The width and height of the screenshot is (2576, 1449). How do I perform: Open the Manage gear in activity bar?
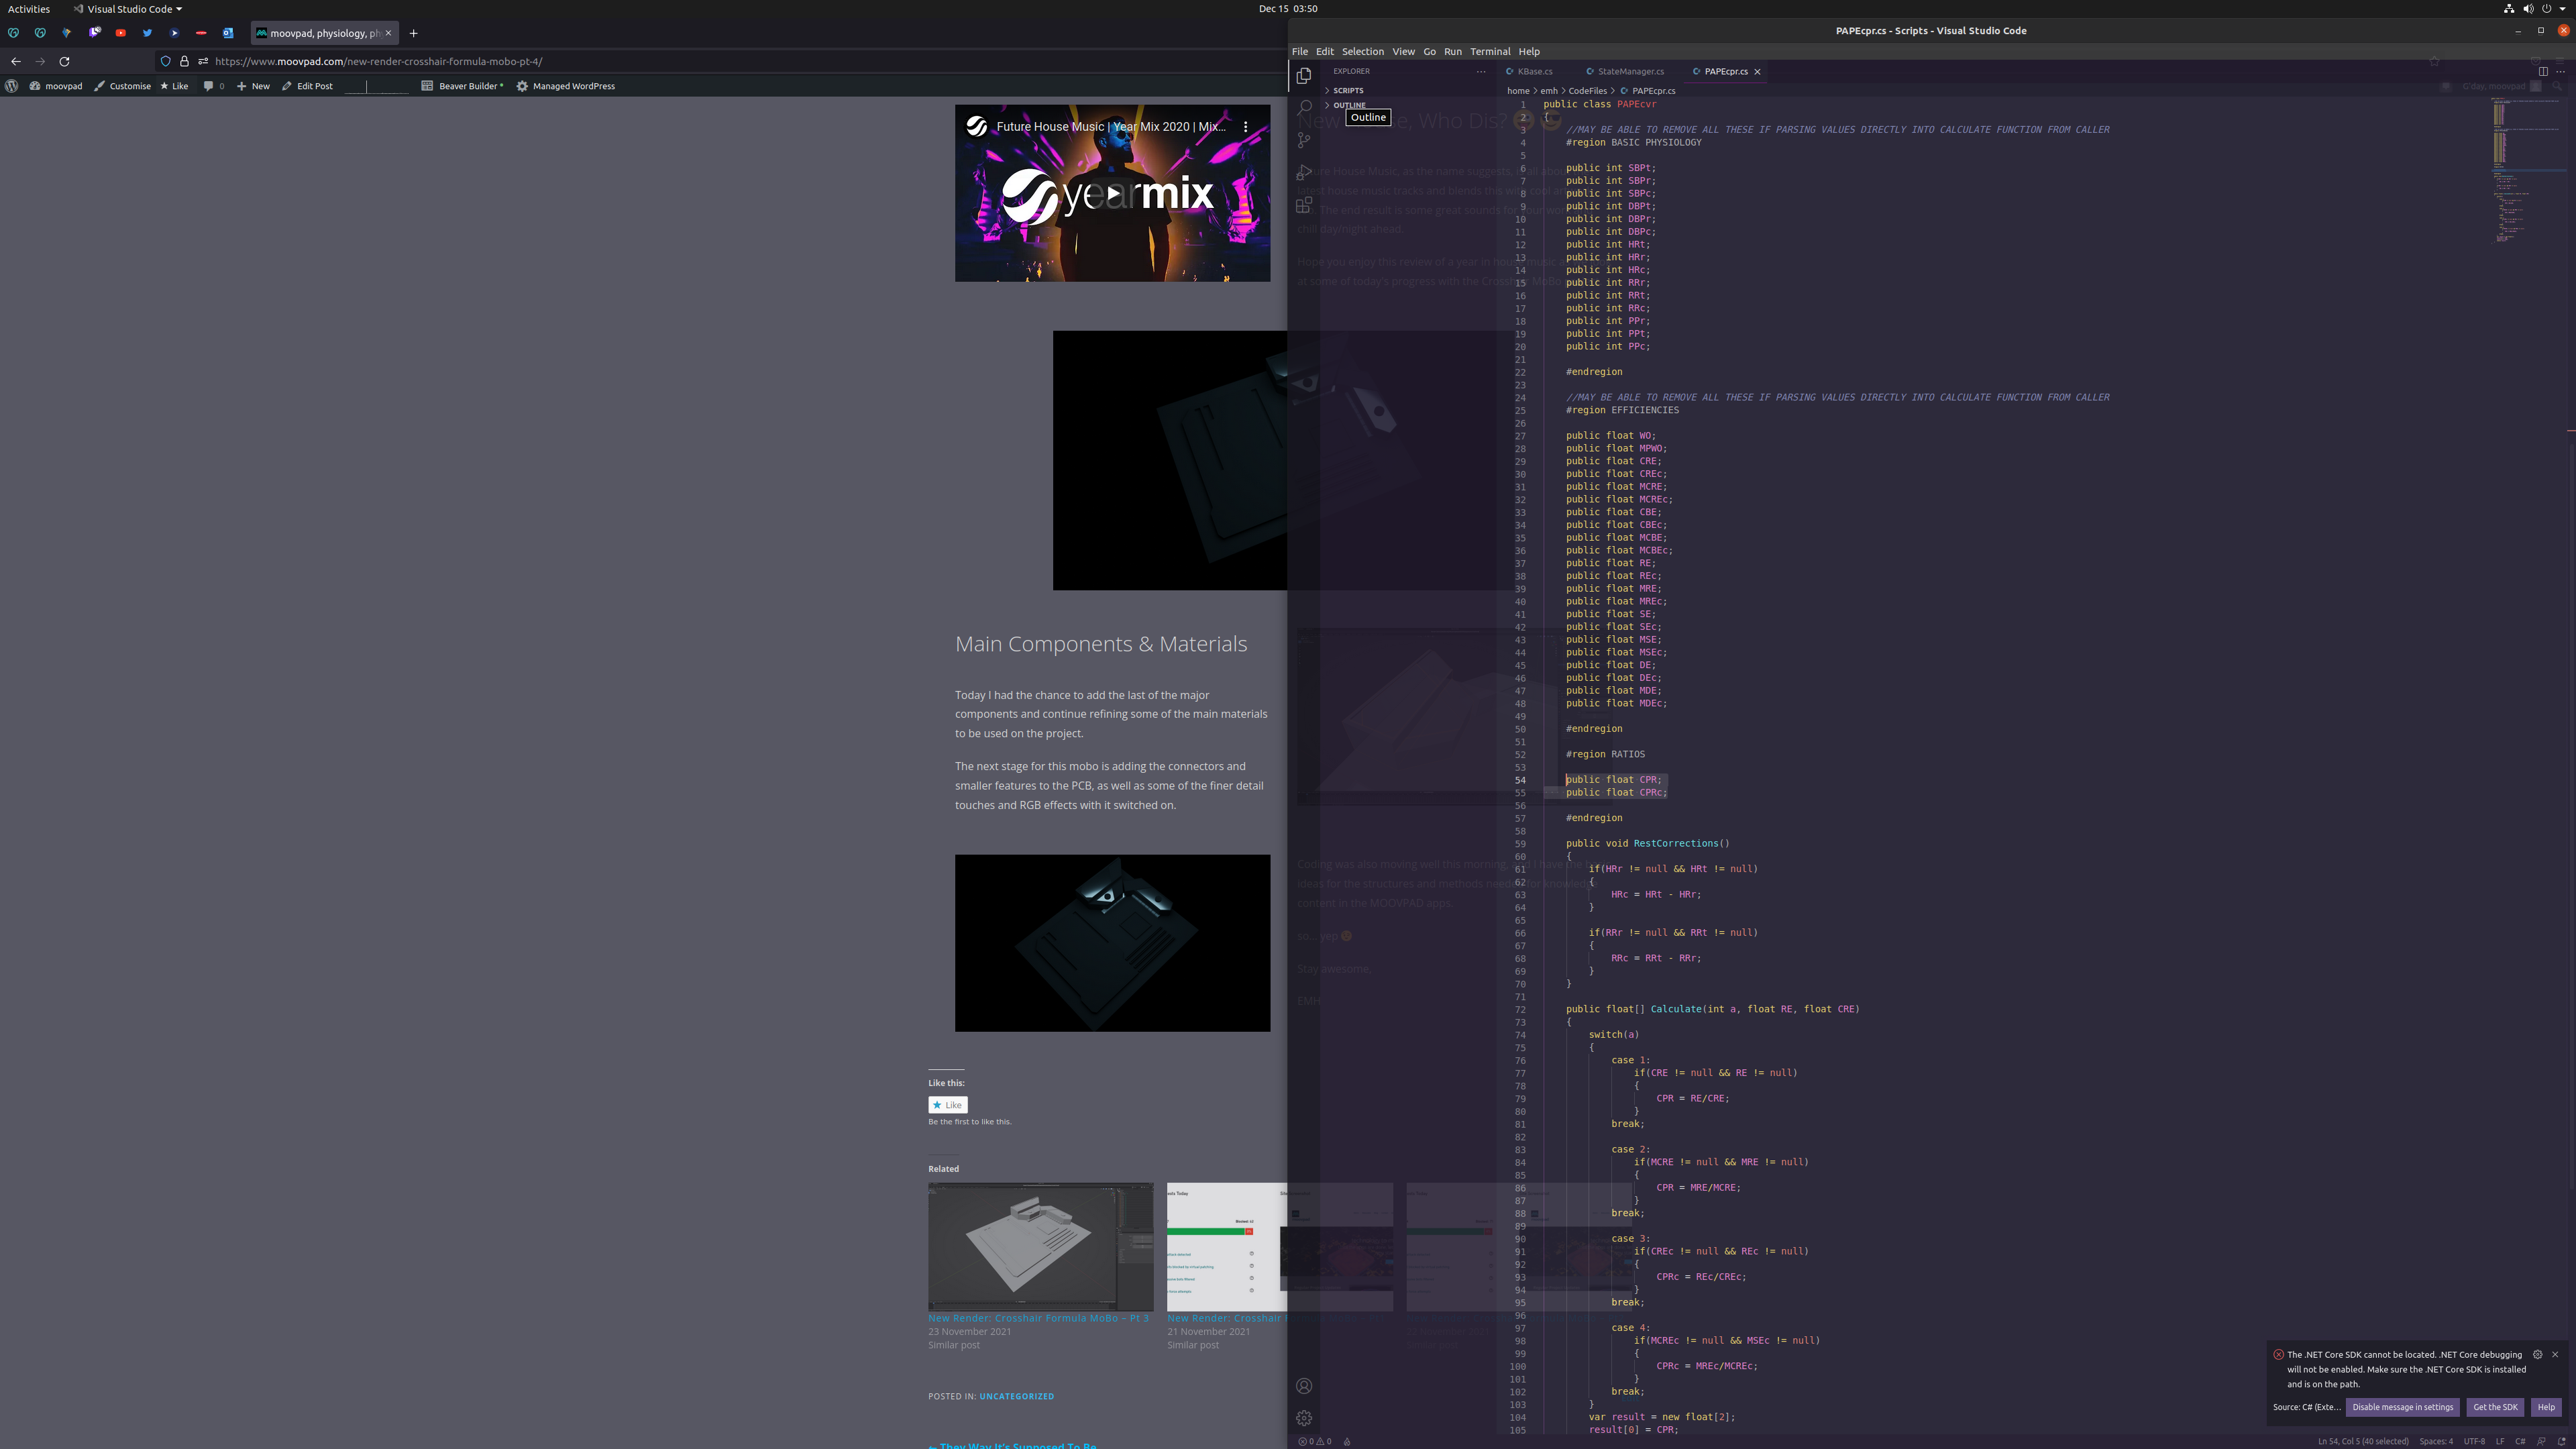[1304, 1418]
